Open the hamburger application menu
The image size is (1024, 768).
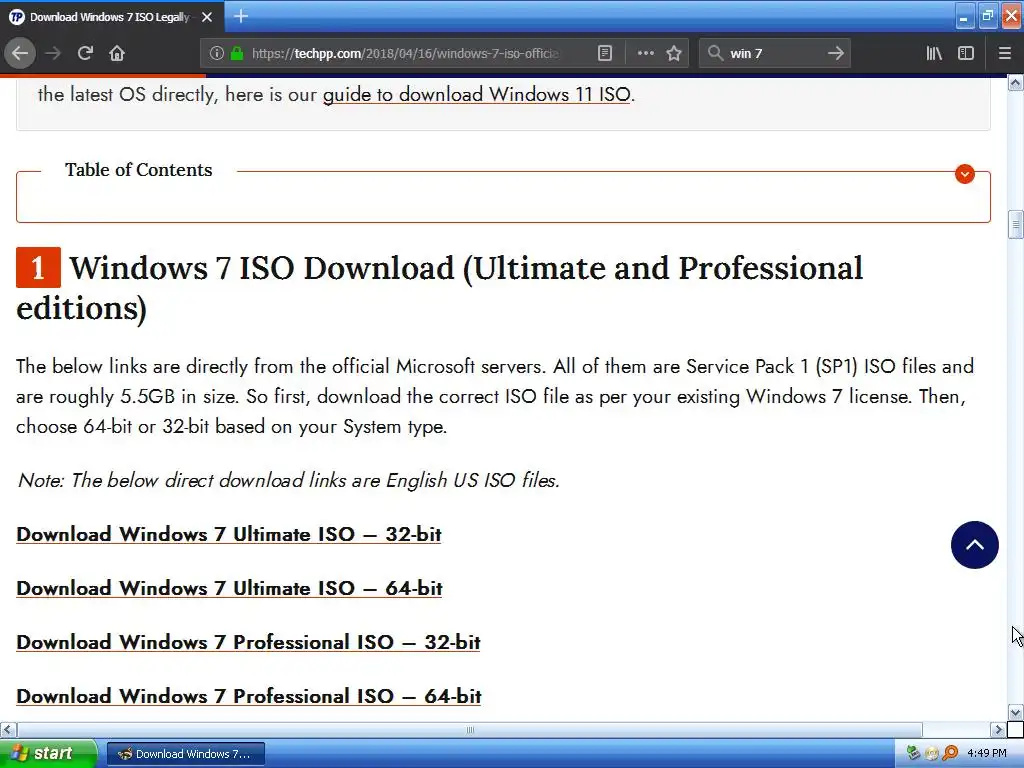pos(1004,53)
